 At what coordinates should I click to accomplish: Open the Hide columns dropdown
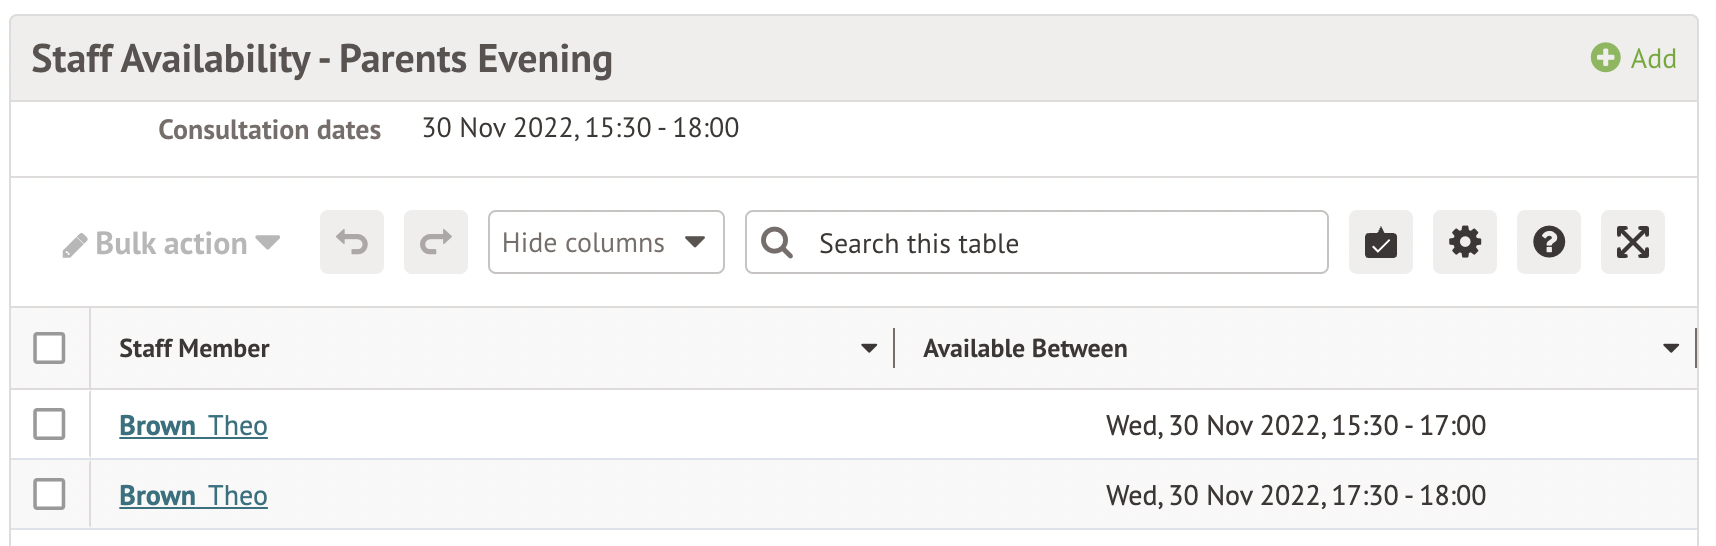tap(605, 242)
